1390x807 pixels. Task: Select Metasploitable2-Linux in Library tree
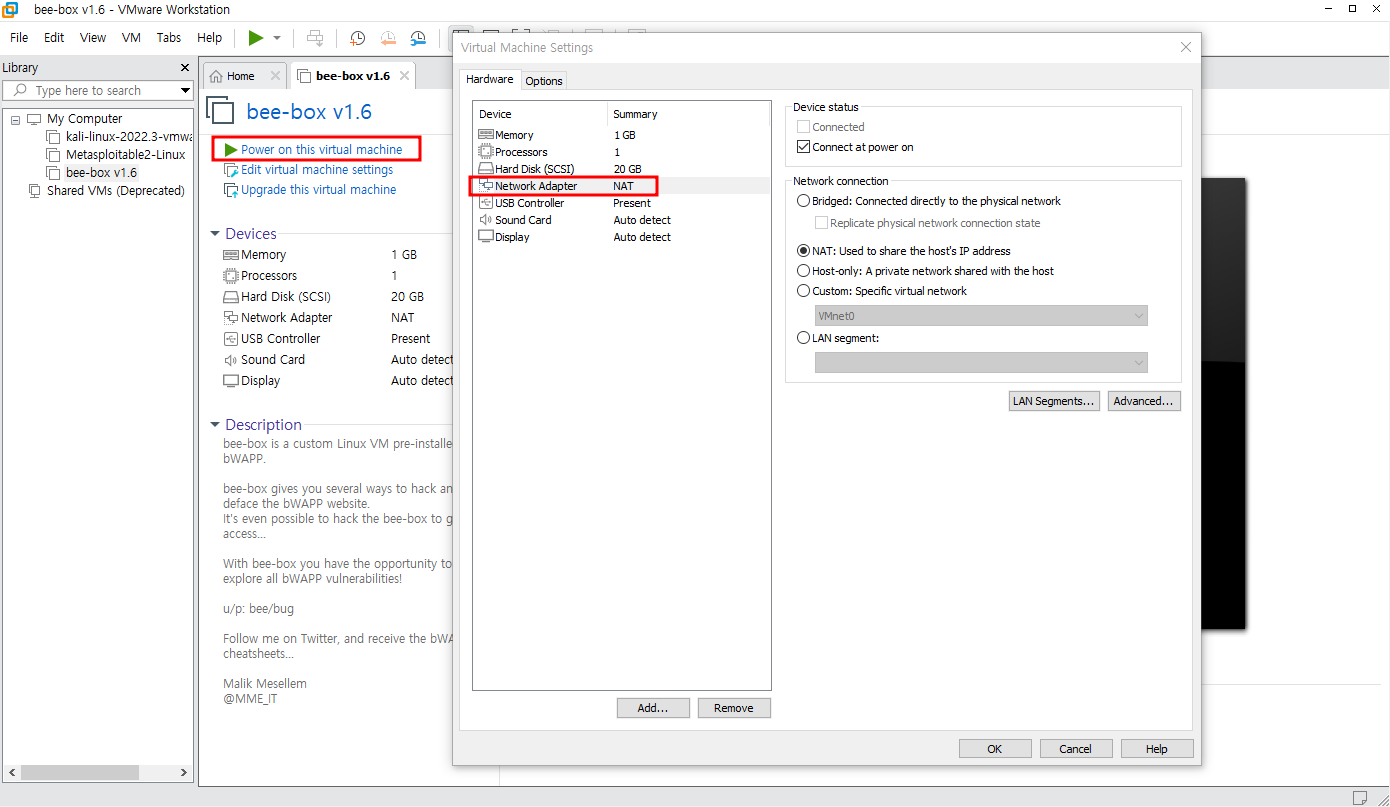coord(125,155)
